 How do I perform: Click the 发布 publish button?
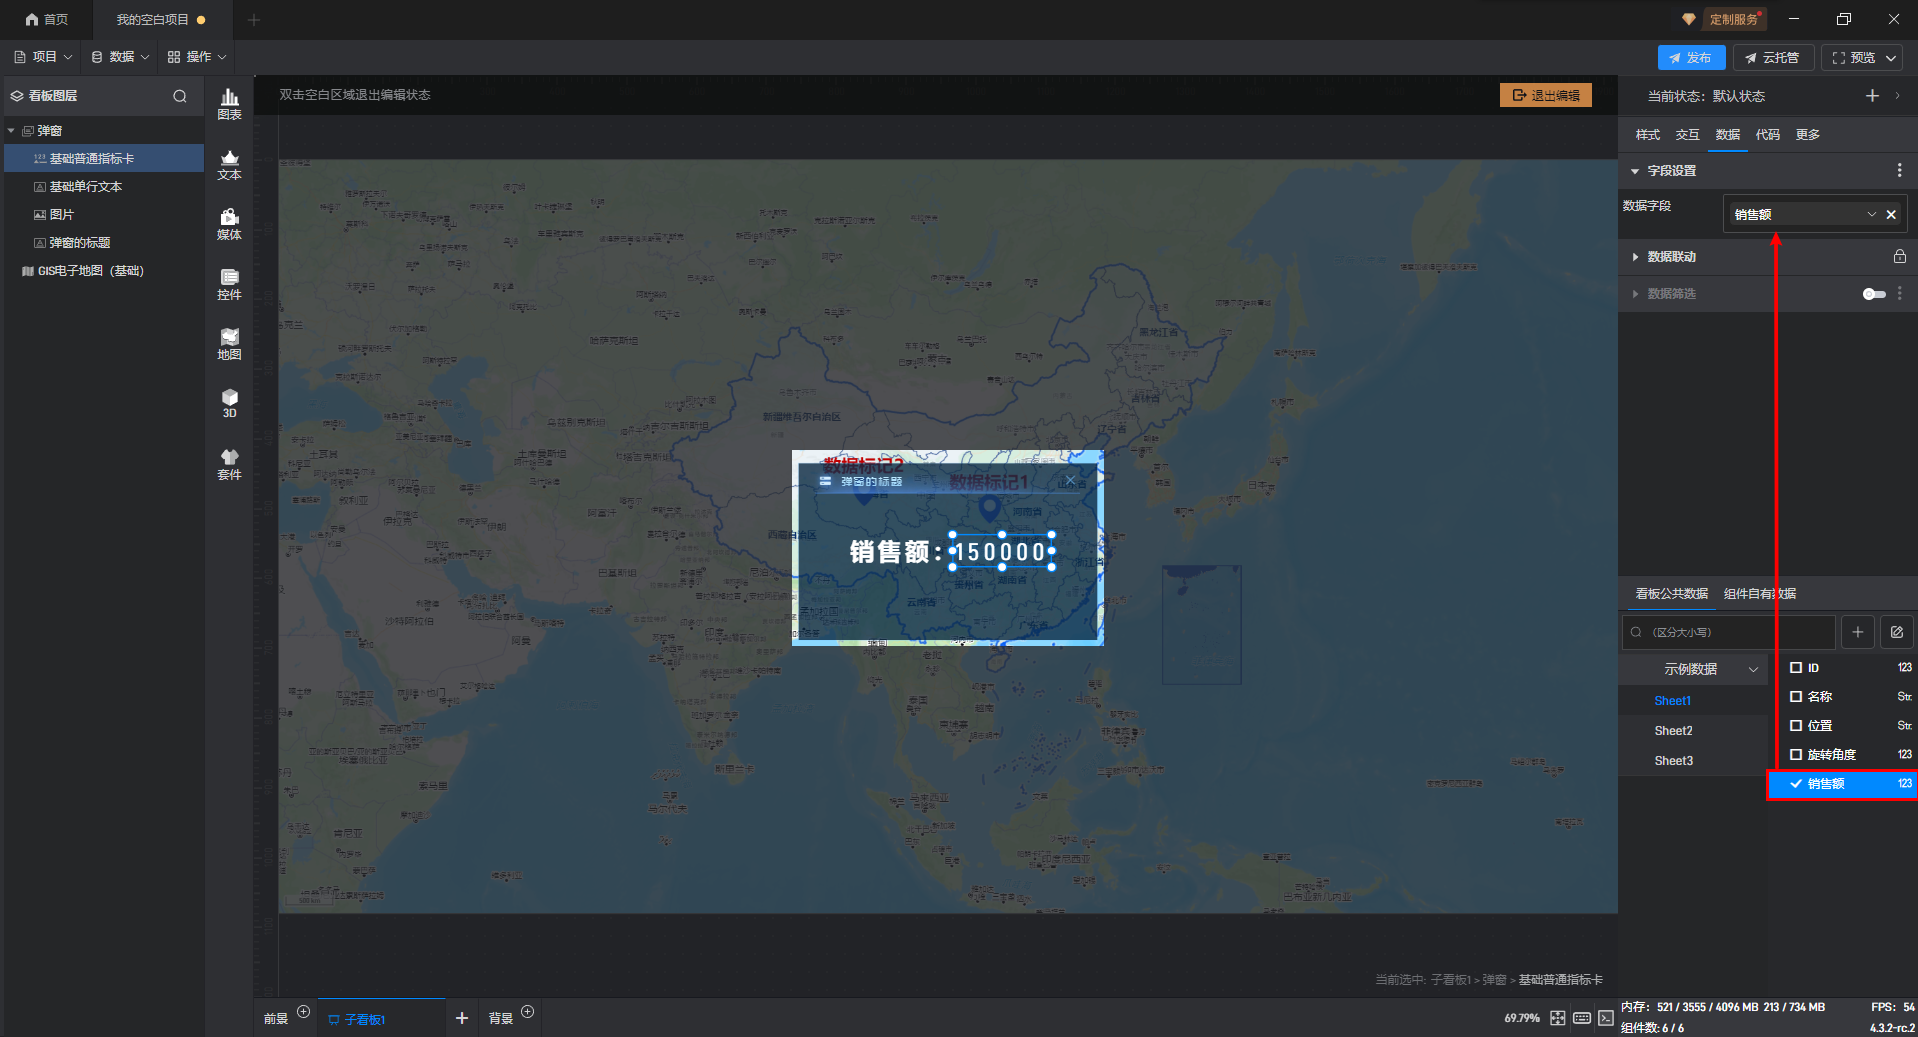[1691, 58]
